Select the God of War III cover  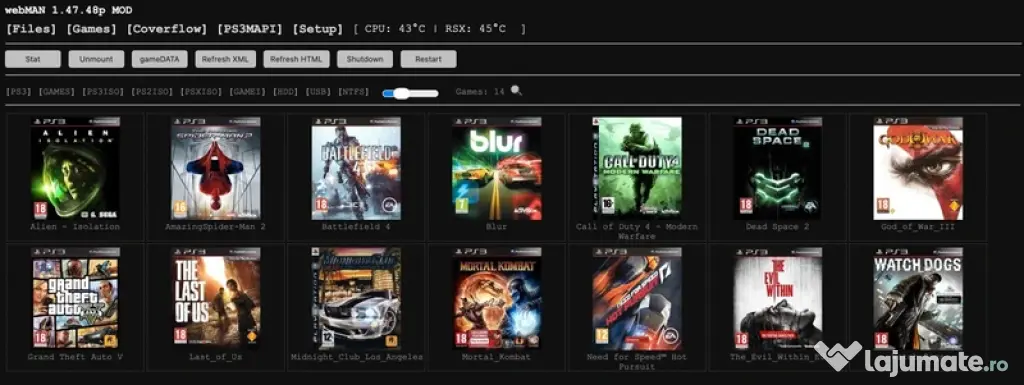tap(918, 168)
